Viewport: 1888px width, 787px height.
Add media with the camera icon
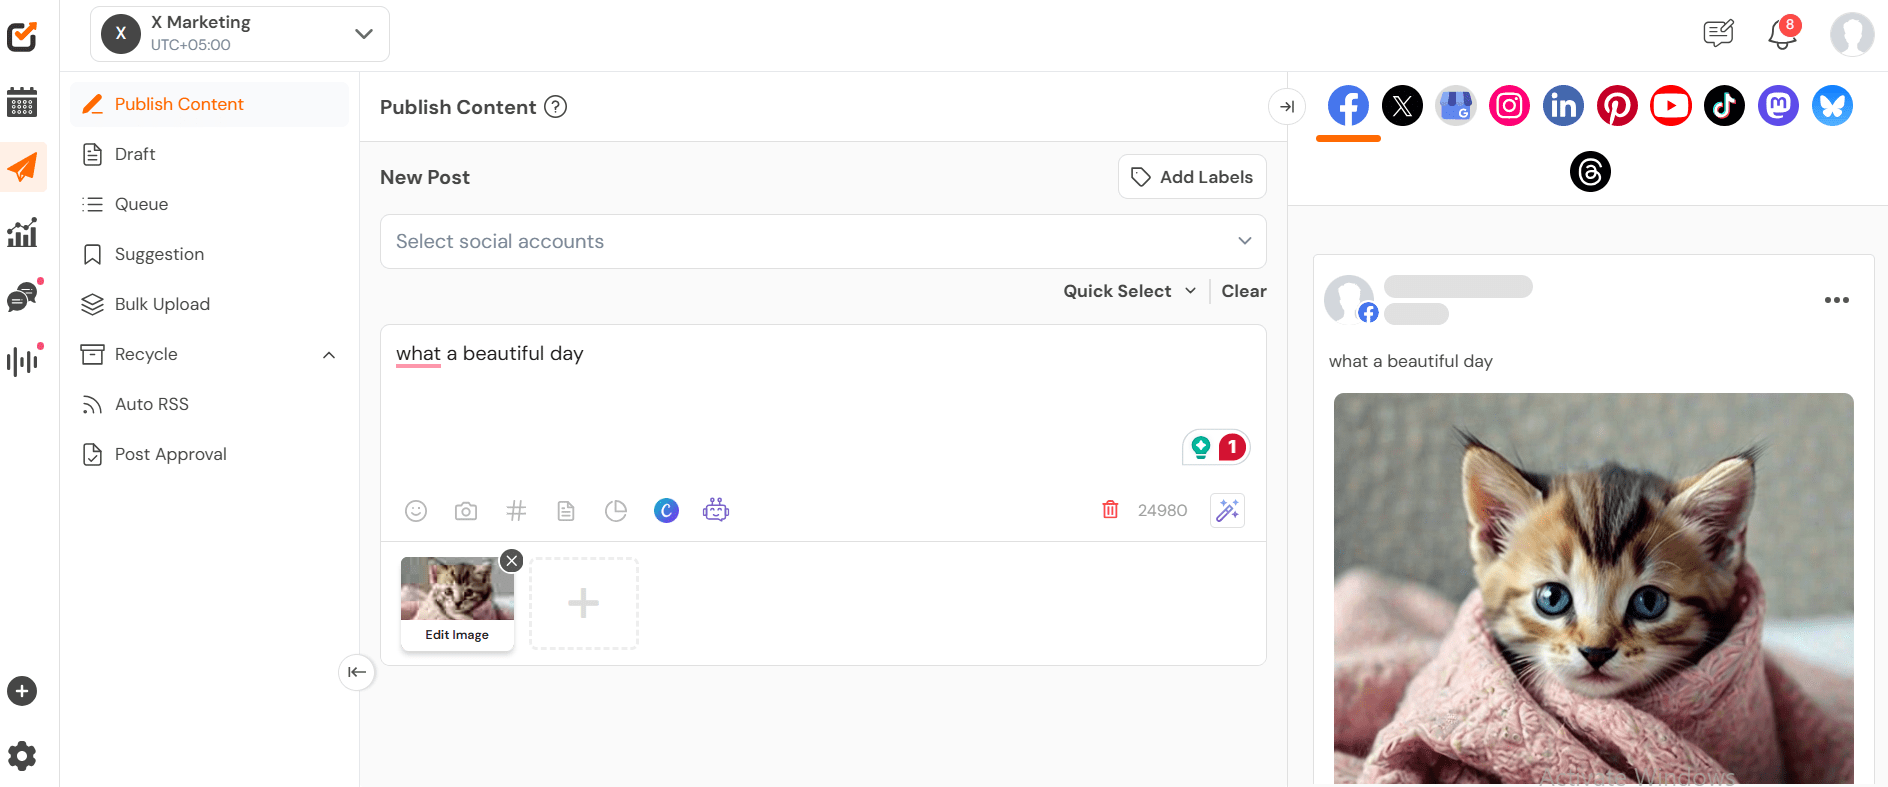click(x=466, y=511)
